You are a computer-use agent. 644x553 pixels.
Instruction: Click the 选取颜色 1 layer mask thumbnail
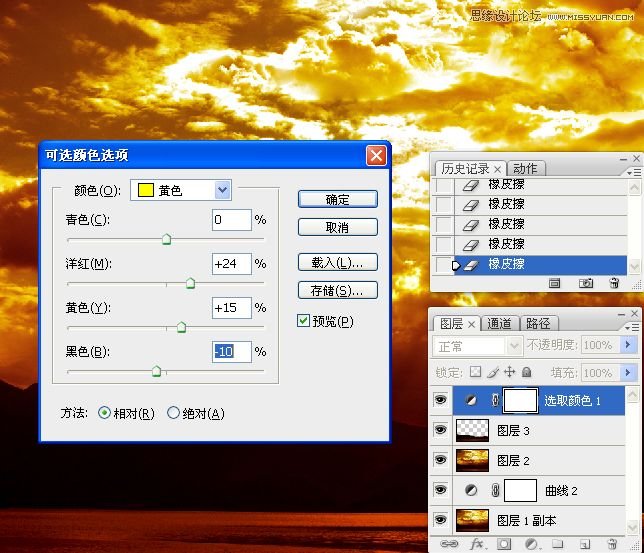(x=520, y=400)
